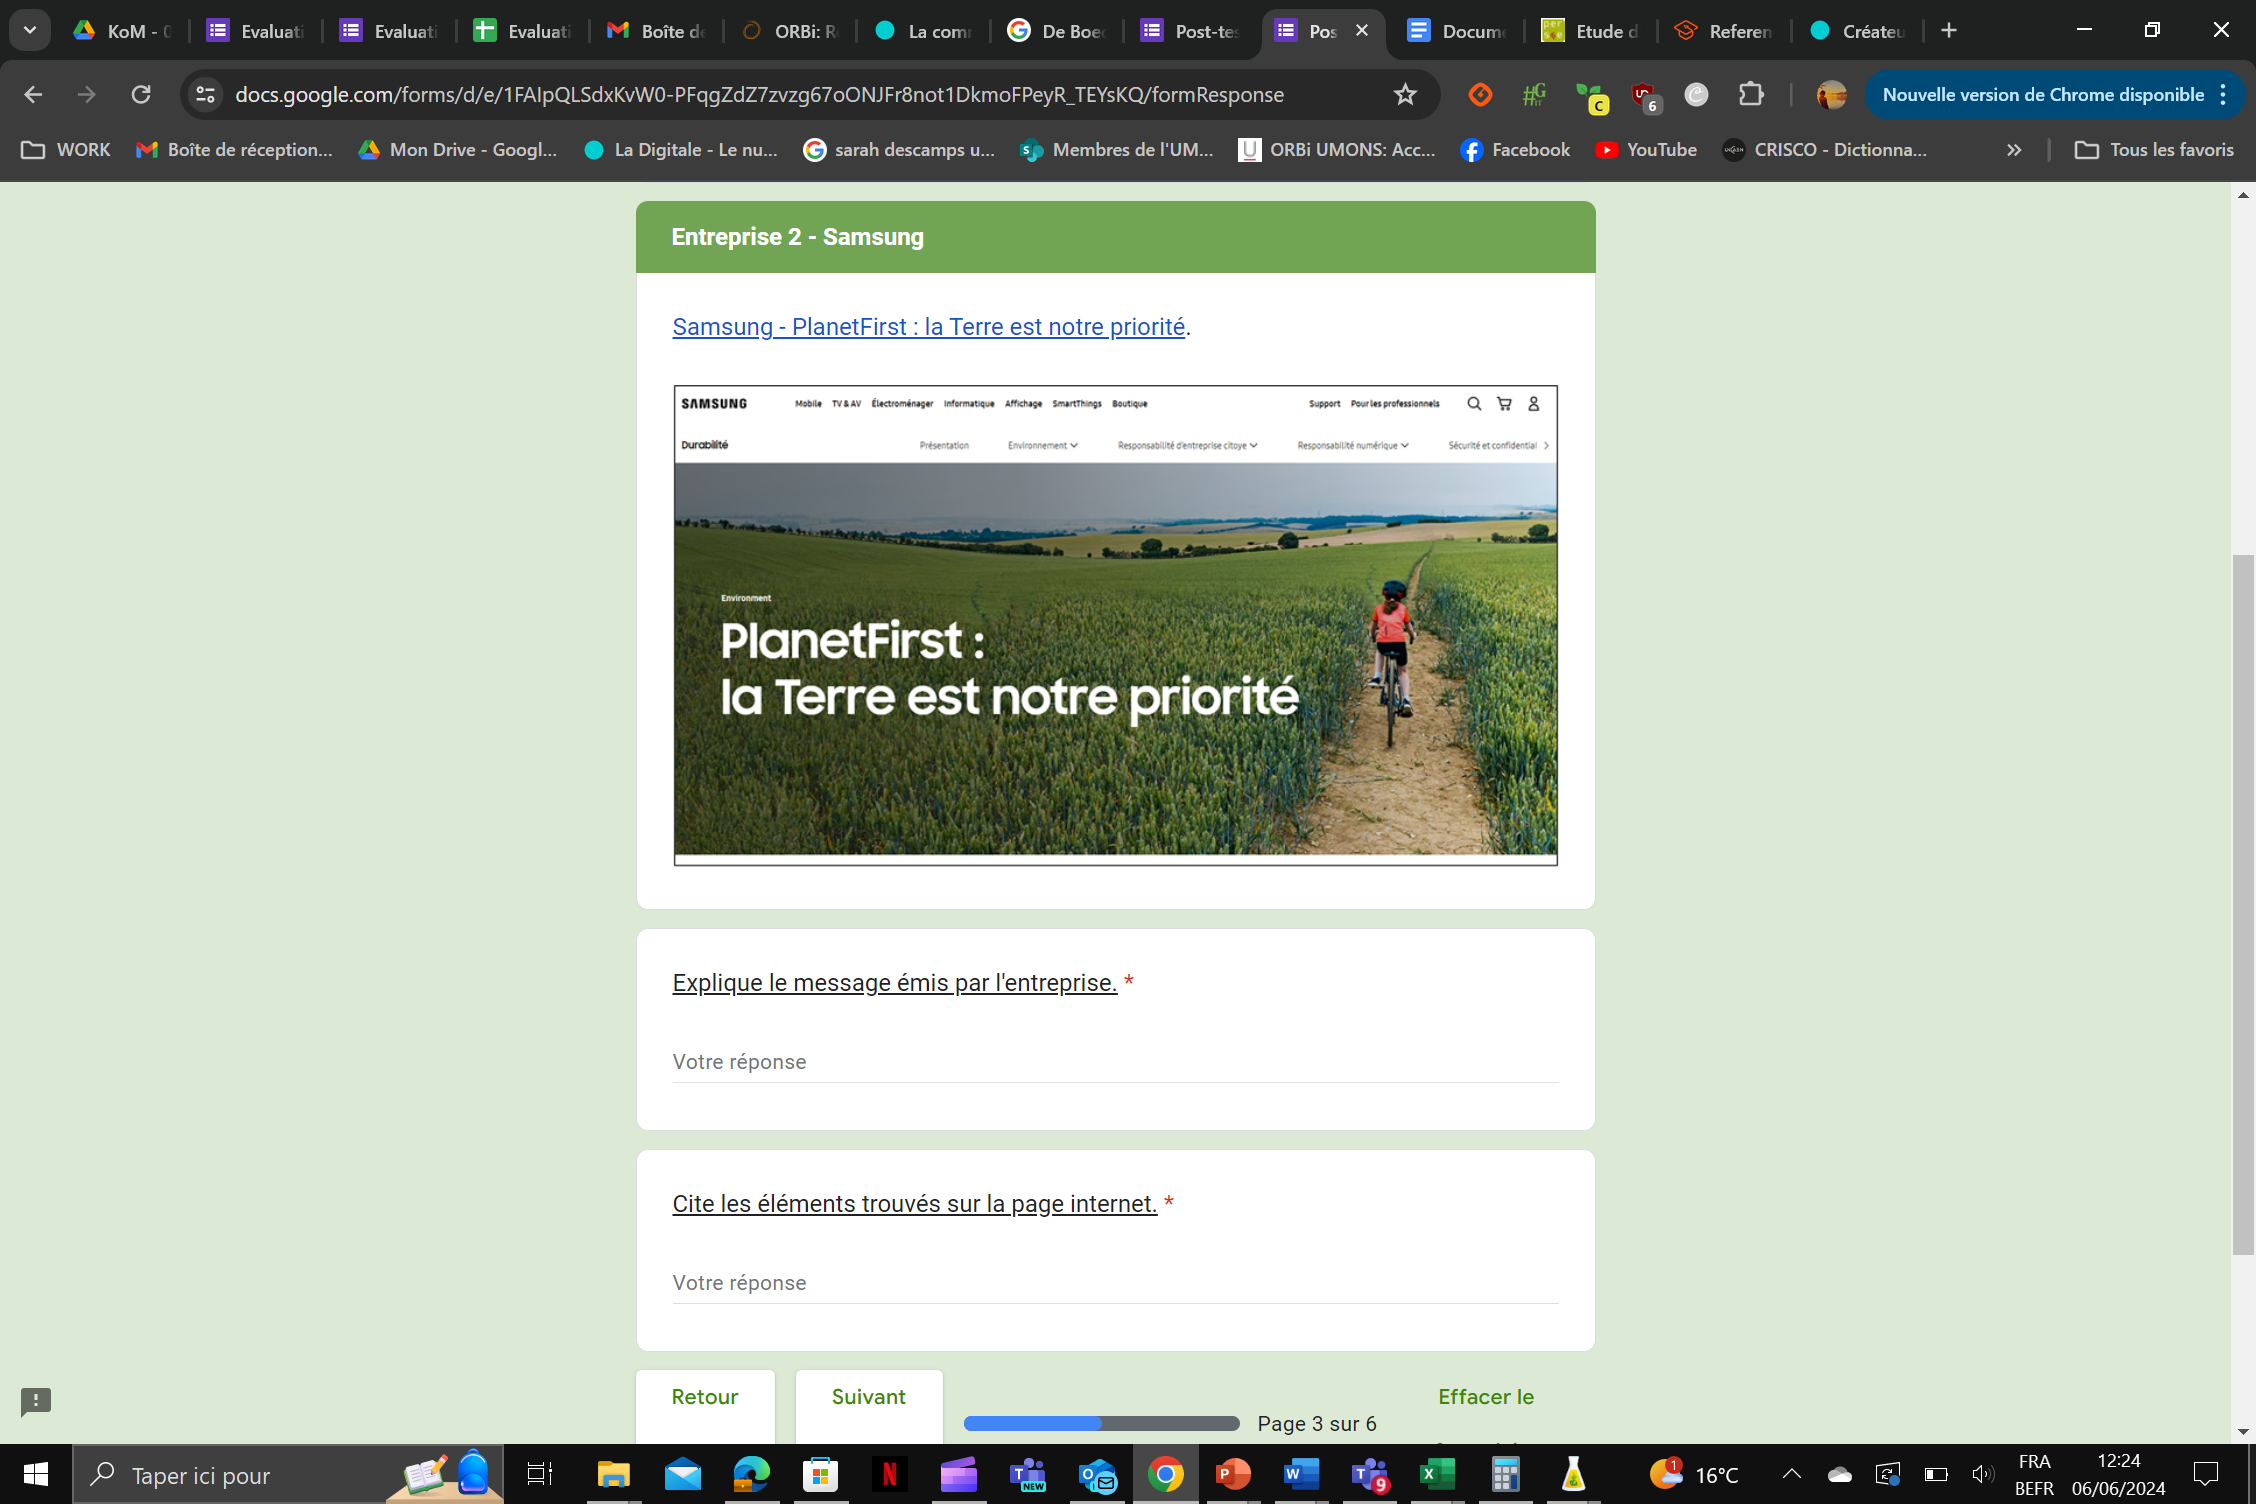Open Outlook from the taskbar
The image size is (2256, 1504).
(1097, 1475)
